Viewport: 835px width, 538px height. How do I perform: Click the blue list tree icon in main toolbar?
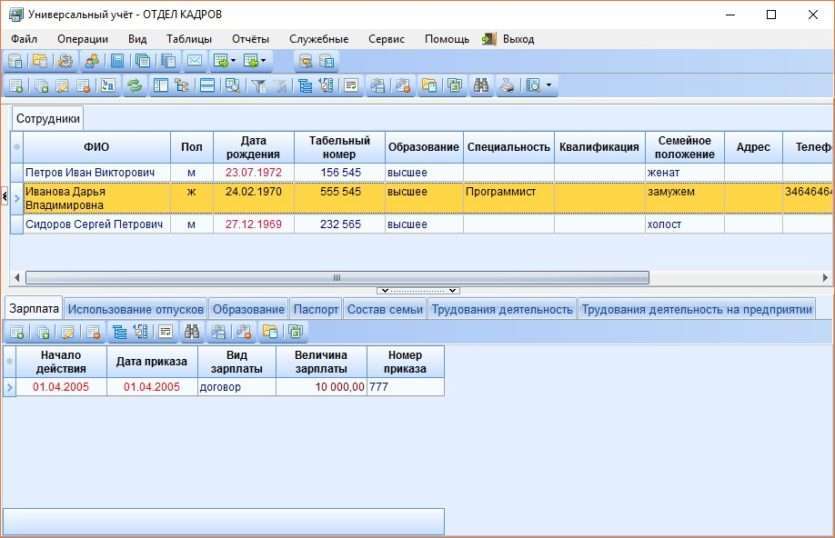[x=305, y=86]
